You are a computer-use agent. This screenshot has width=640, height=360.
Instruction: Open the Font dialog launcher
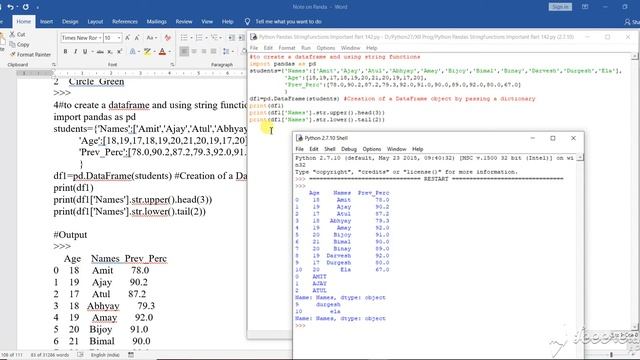tap(172, 64)
